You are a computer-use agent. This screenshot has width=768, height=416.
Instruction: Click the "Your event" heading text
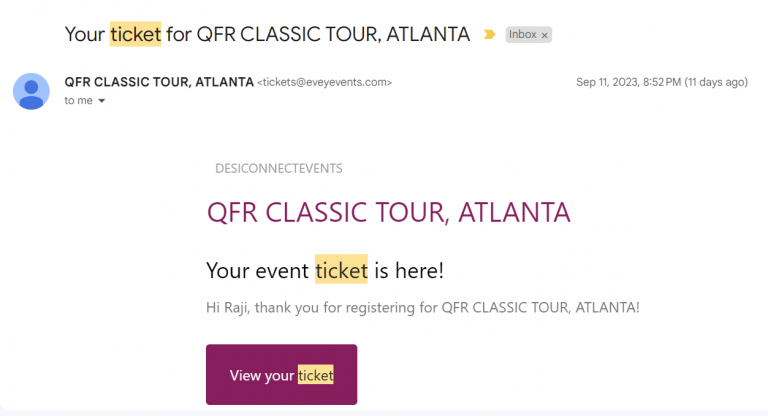(x=258, y=270)
